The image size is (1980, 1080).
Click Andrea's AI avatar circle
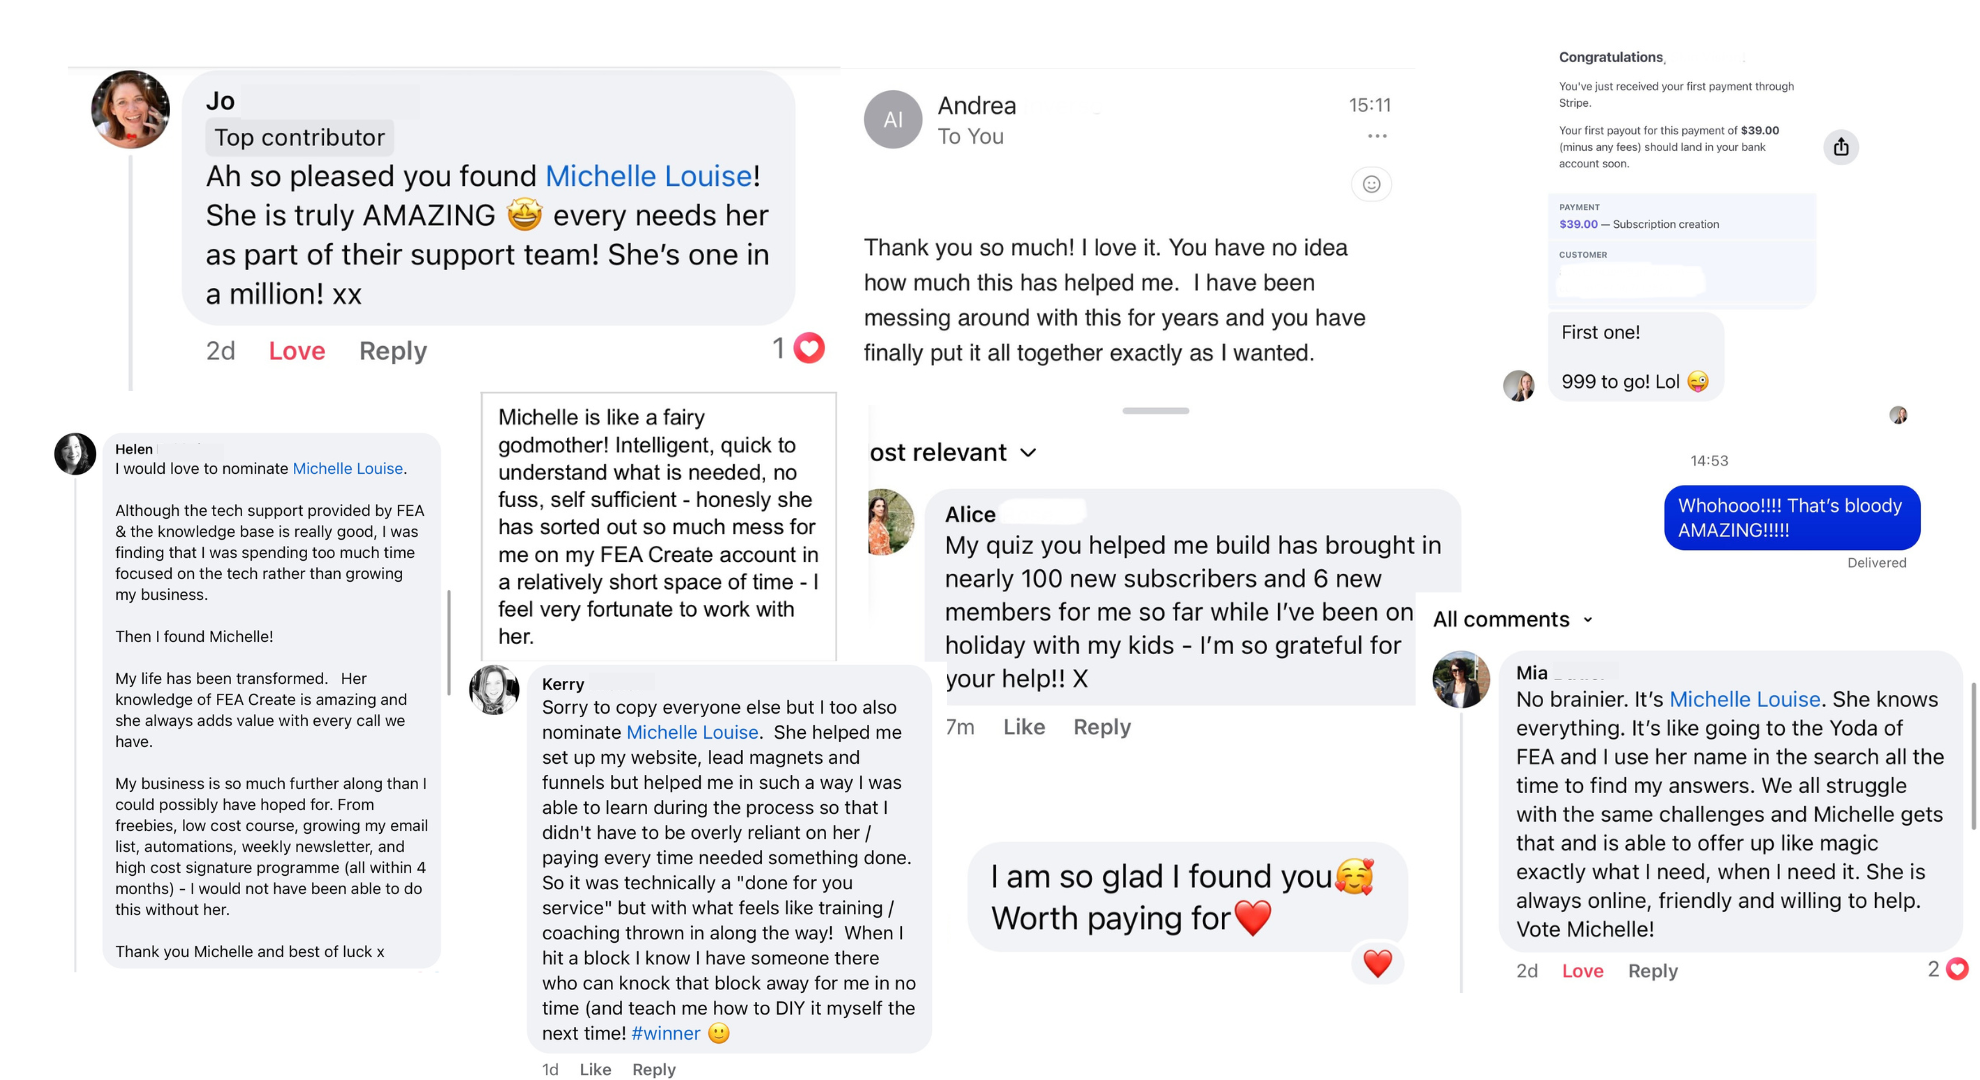tap(892, 120)
